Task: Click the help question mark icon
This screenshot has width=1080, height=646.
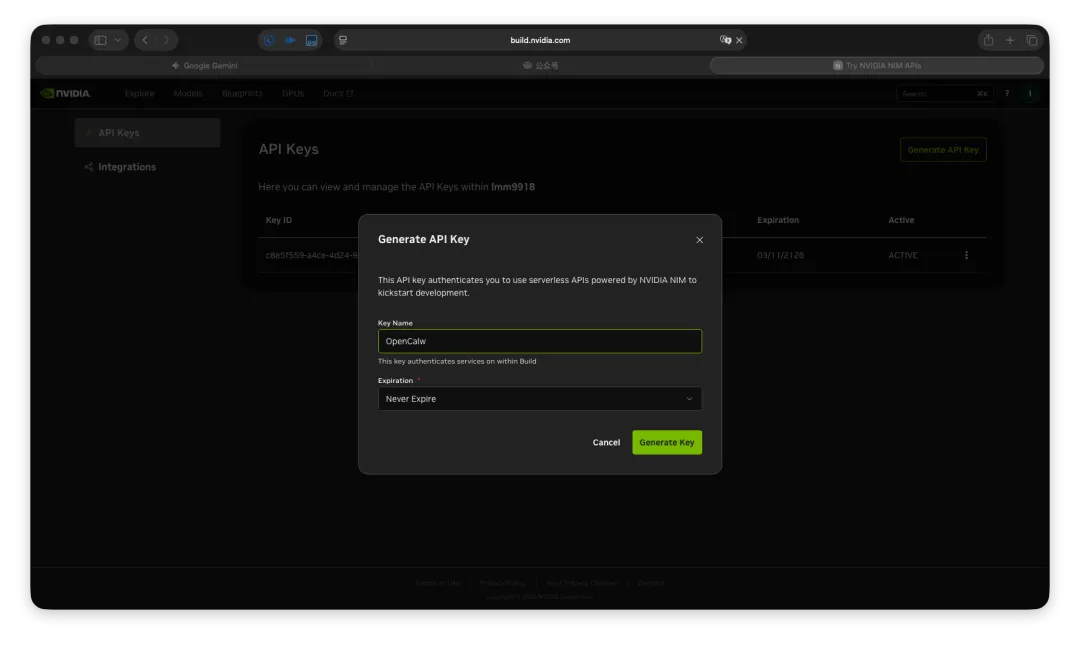Action: click(x=1007, y=93)
